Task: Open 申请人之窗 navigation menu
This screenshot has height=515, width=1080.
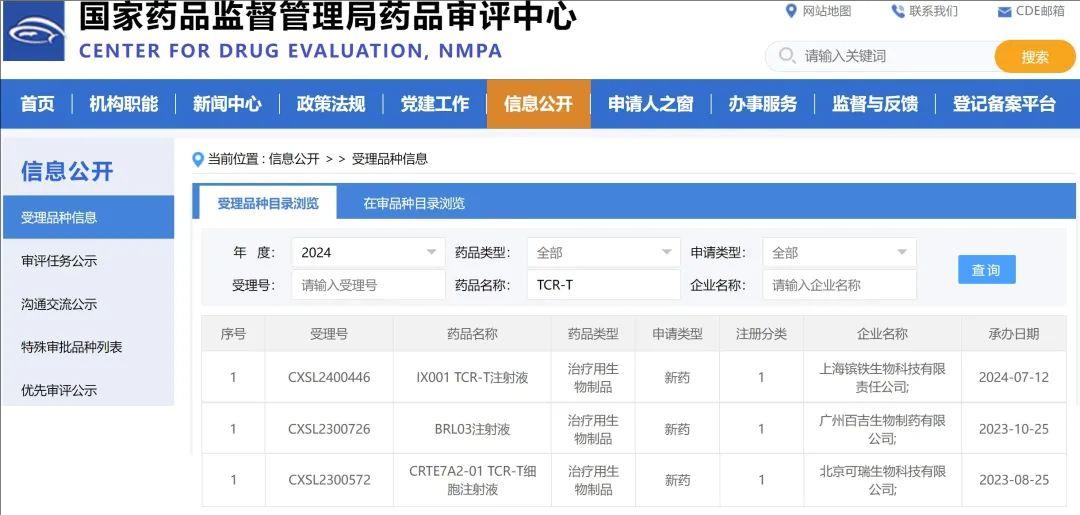Action: (x=651, y=104)
